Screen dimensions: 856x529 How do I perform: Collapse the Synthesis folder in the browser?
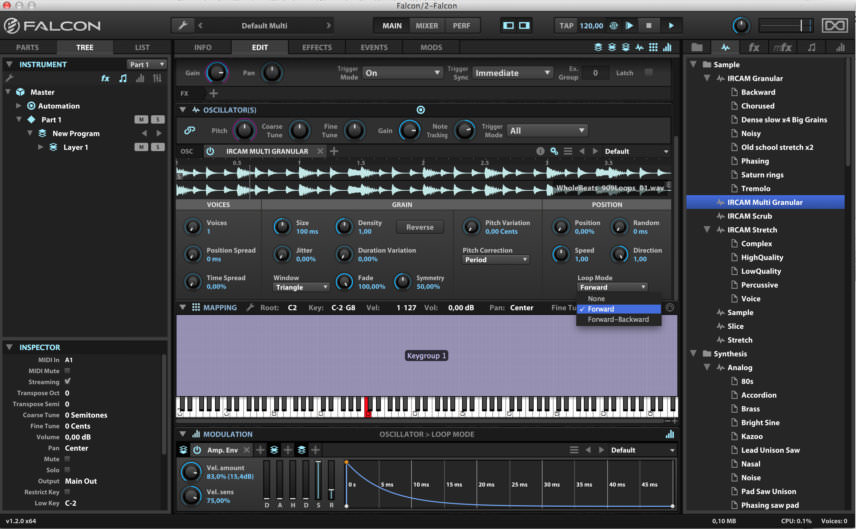click(693, 354)
